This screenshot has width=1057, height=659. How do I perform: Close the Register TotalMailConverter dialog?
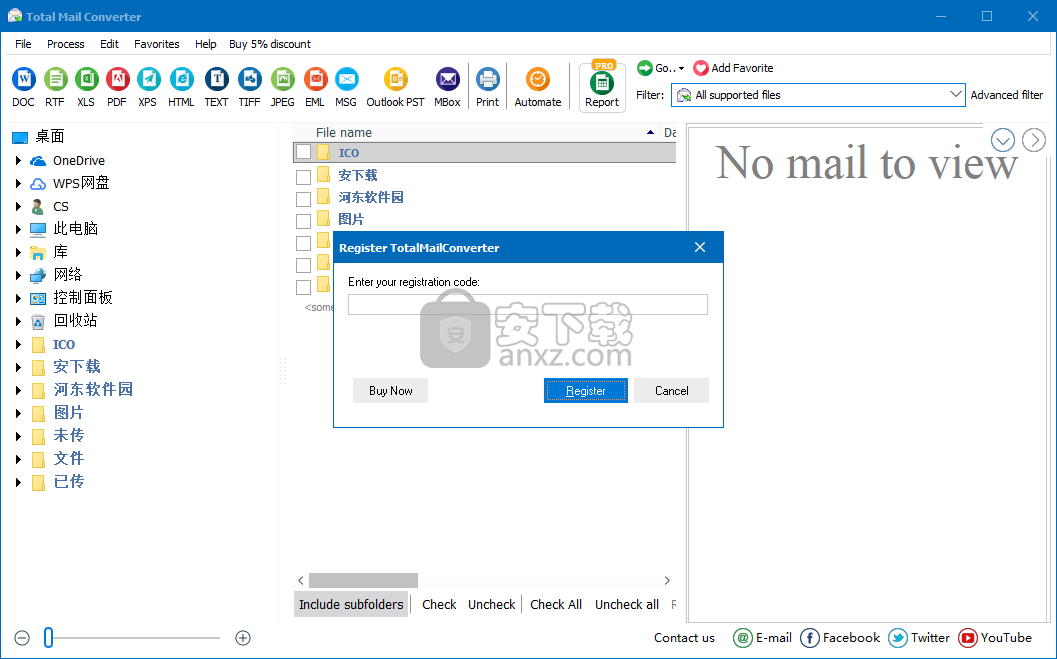click(700, 247)
